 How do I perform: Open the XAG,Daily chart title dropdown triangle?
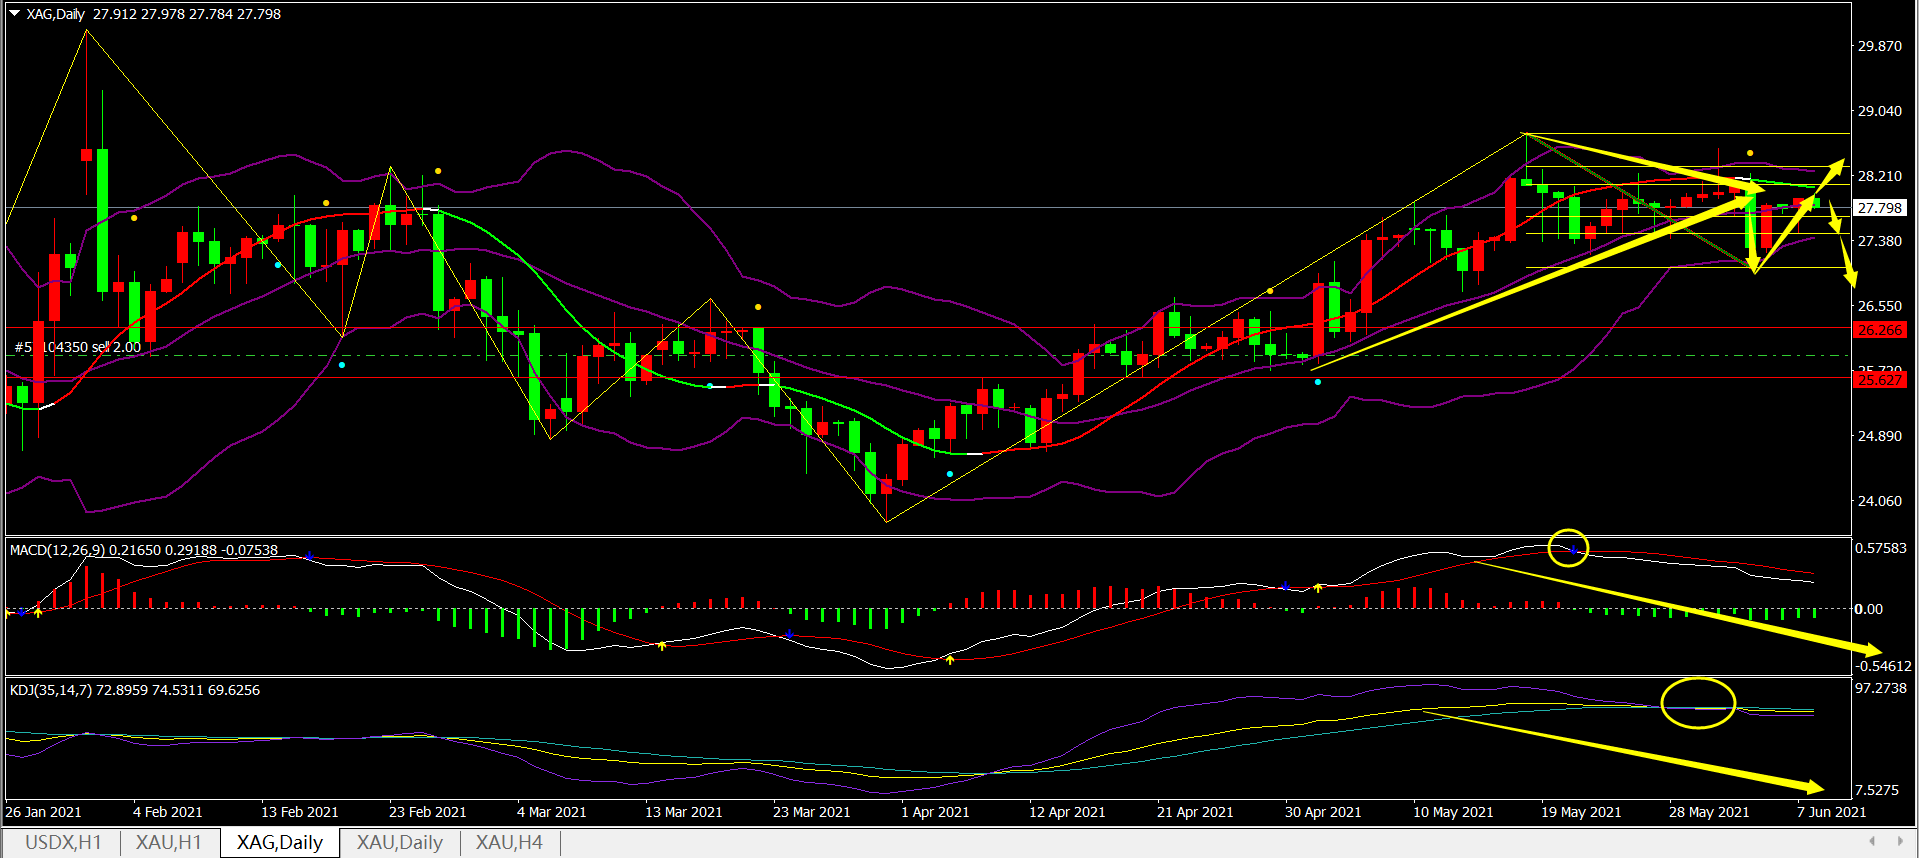pyautogui.click(x=14, y=14)
